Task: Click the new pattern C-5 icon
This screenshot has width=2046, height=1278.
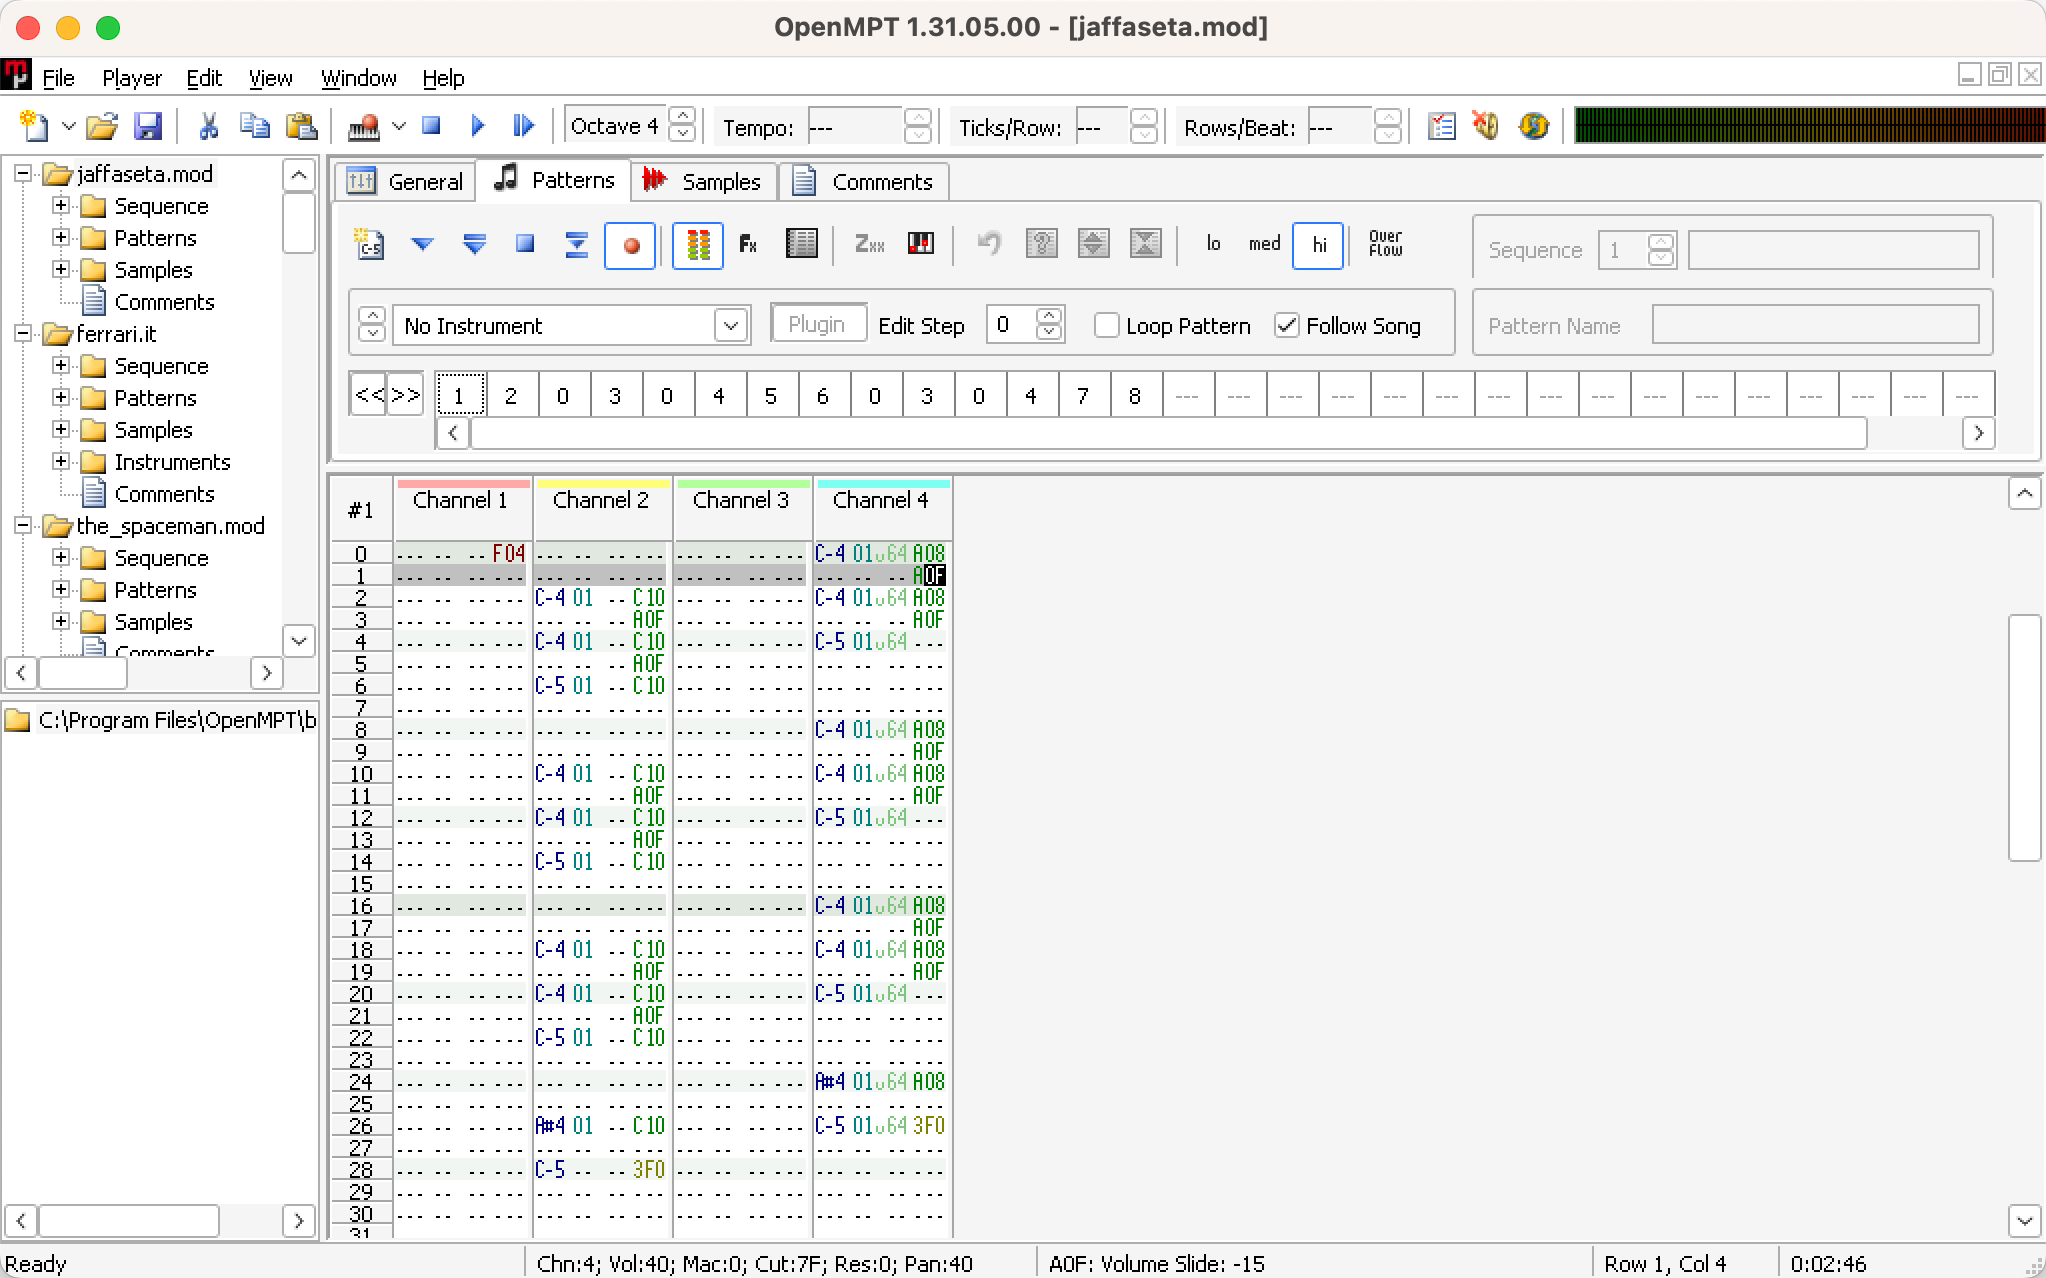Action: click(x=369, y=245)
